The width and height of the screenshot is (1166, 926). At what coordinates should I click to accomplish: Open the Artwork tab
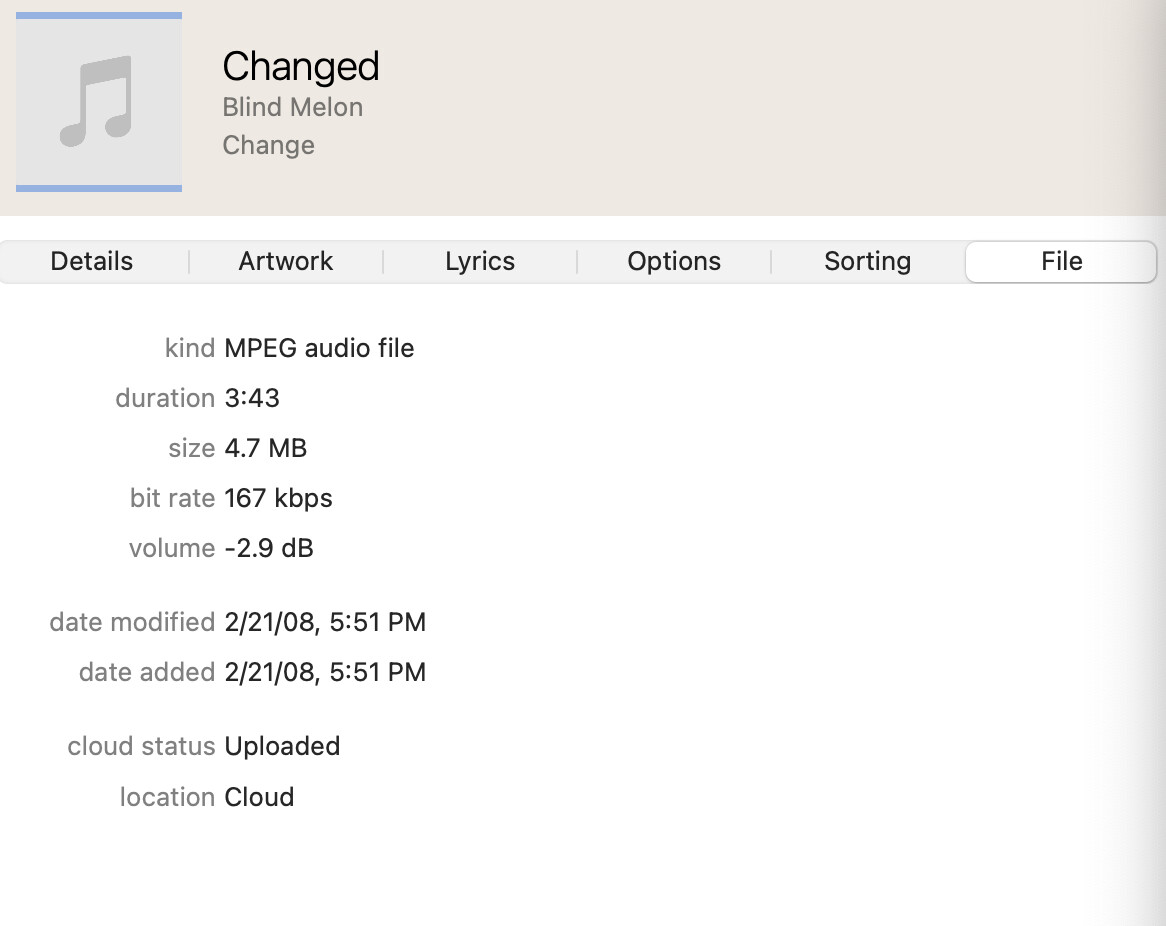point(286,261)
